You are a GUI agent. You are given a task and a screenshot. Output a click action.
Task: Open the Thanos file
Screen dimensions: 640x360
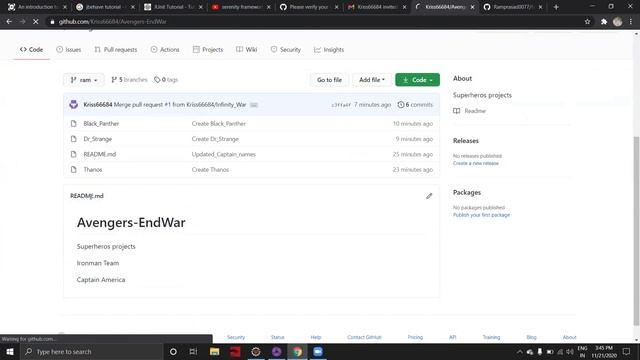pyautogui.click(x=93, y=169)
